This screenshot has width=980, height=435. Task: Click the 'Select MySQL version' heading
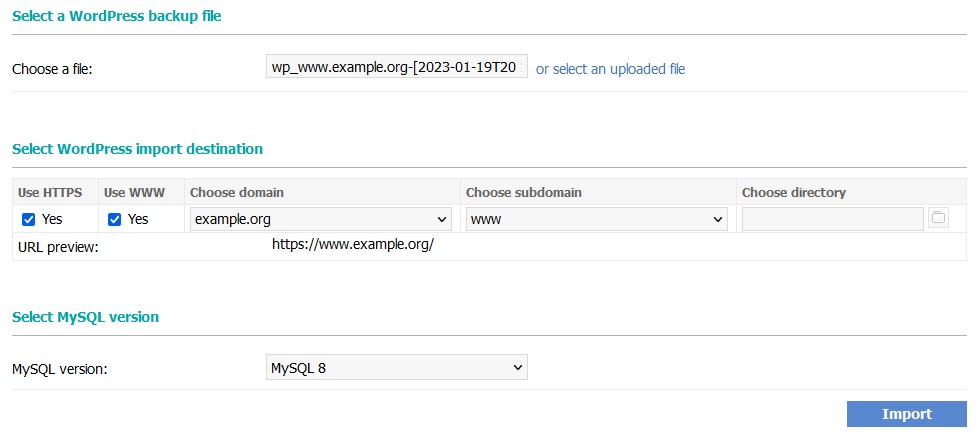coord(86,317)
